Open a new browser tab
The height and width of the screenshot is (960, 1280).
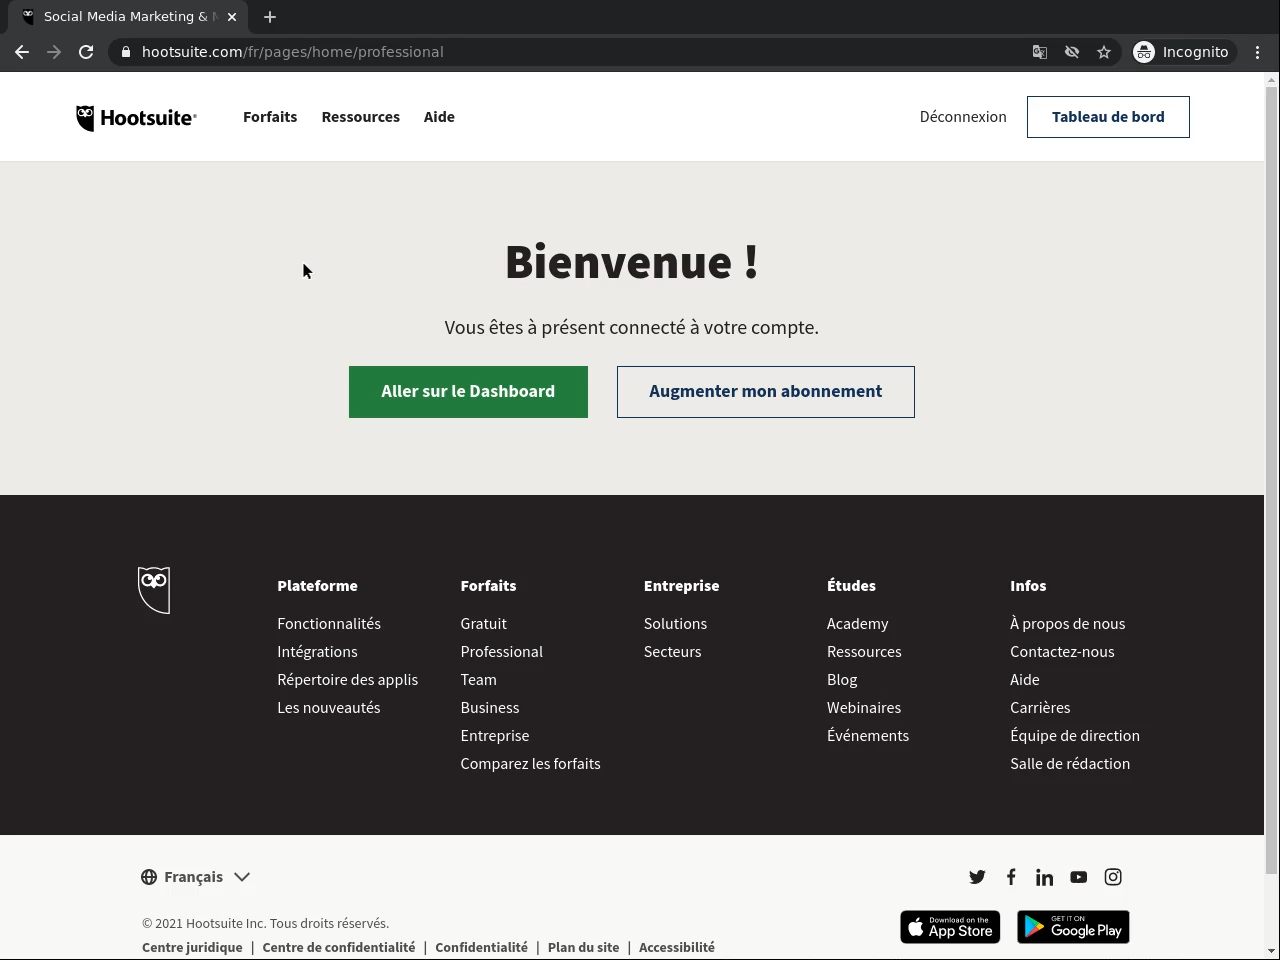(270, 17)
